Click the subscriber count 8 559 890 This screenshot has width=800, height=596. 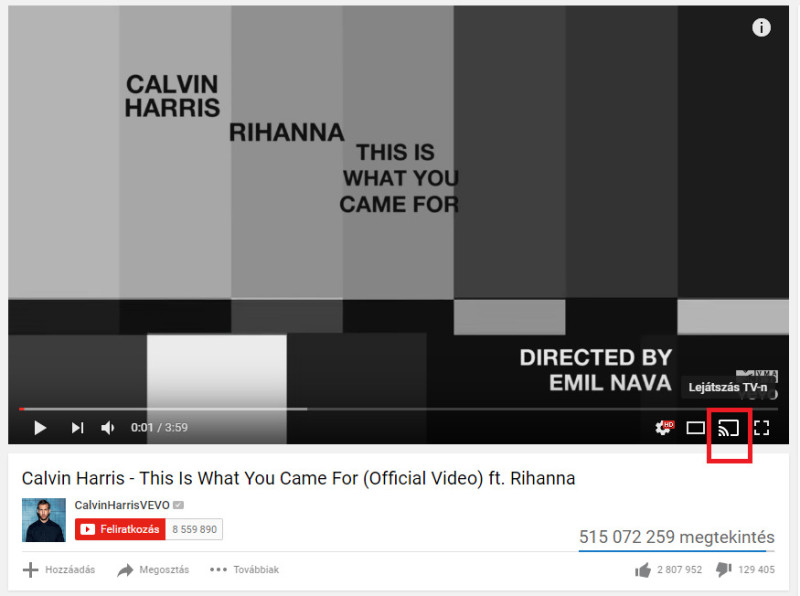coord(194,529)
